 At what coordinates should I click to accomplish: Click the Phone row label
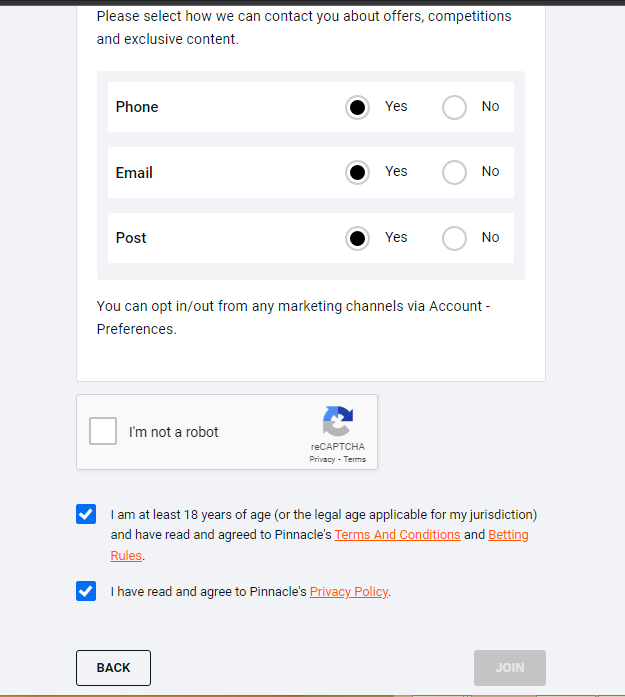pos(137,107)
